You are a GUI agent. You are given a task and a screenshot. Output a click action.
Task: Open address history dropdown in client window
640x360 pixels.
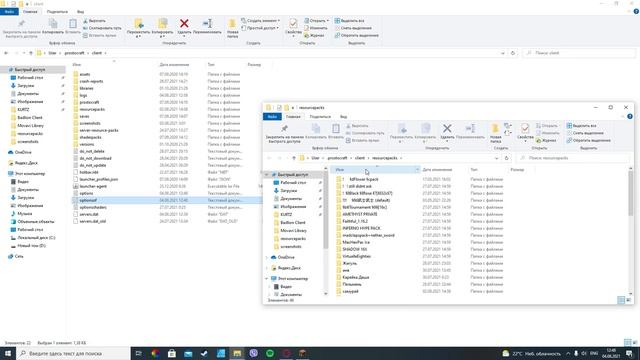503,53
